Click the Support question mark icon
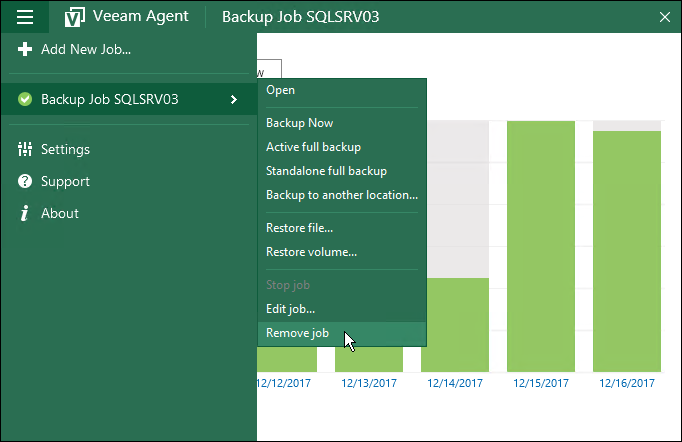Viewport: 682px width, 442px height. point(25,181)
